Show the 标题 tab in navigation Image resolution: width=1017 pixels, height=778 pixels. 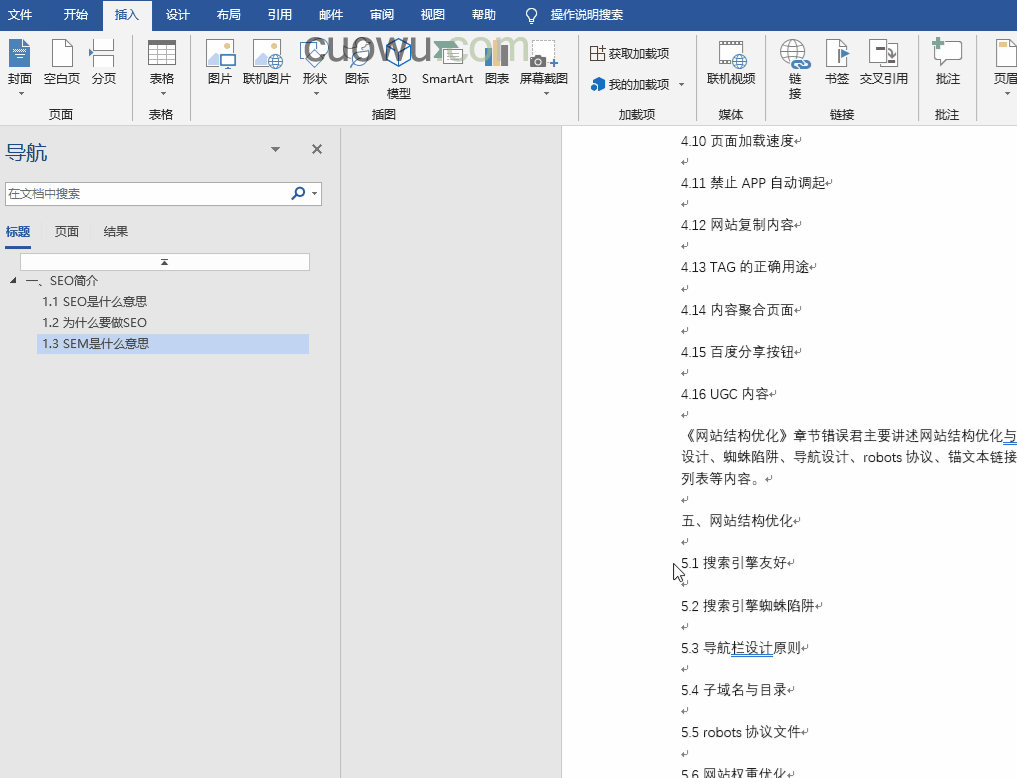[x=18, y=231]
